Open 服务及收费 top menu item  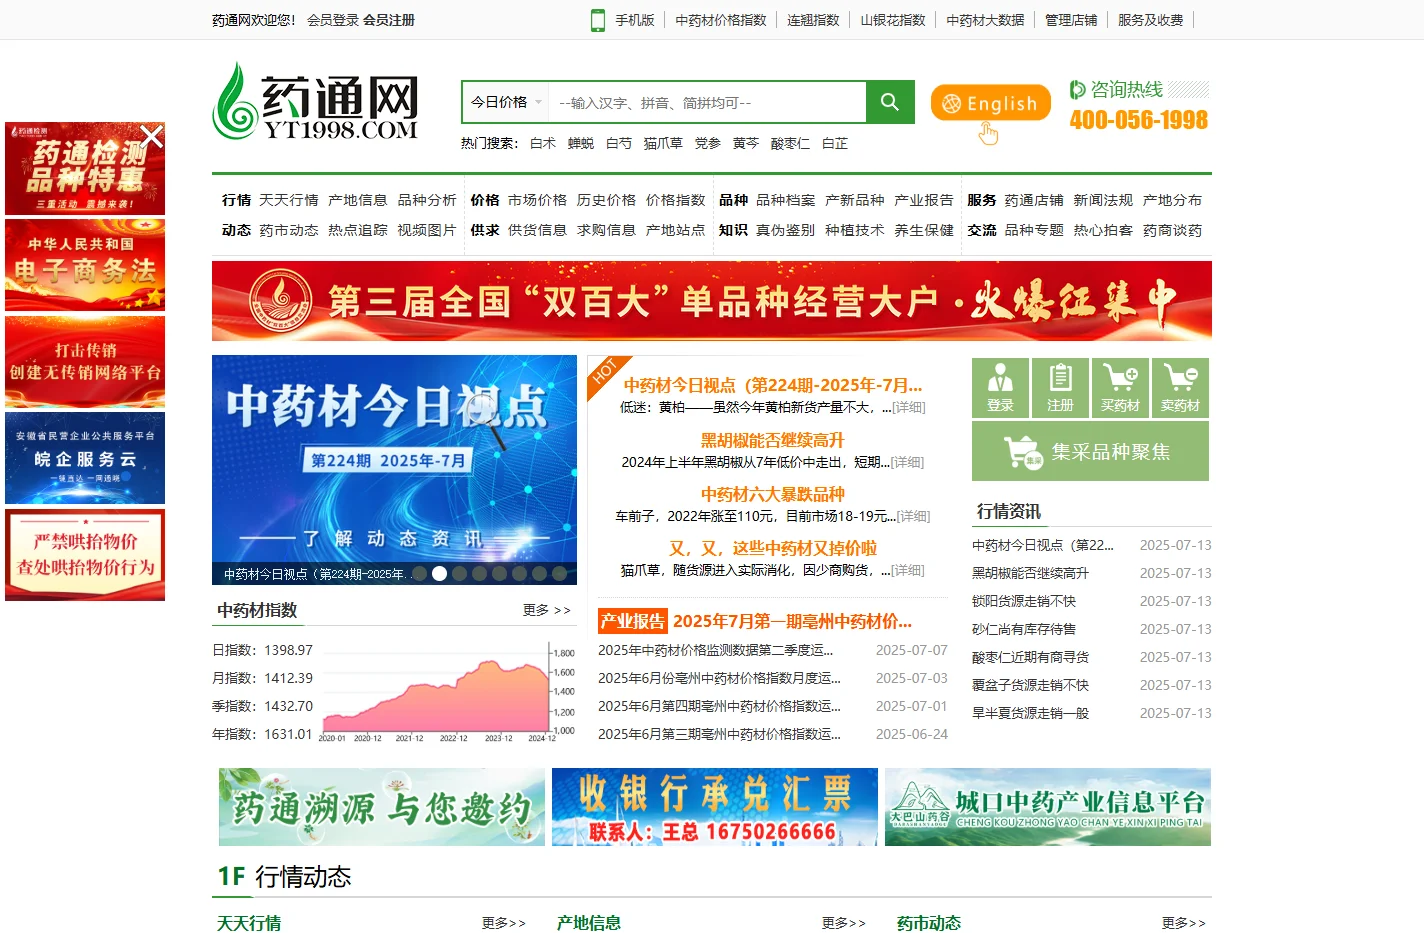1150,20
